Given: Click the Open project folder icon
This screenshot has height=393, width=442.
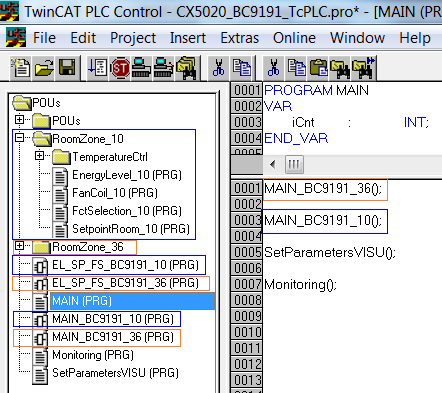Looking at the screenshot, I should click(x=44, y=68).
